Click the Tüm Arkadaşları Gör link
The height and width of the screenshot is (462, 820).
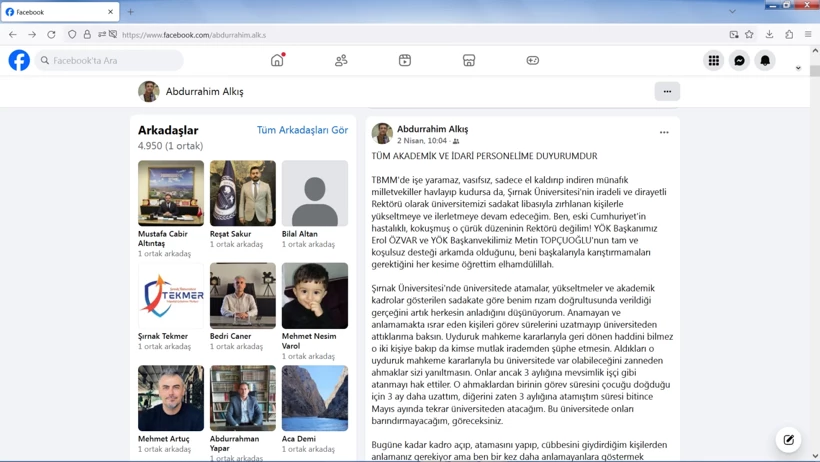(x=302, y=130)
